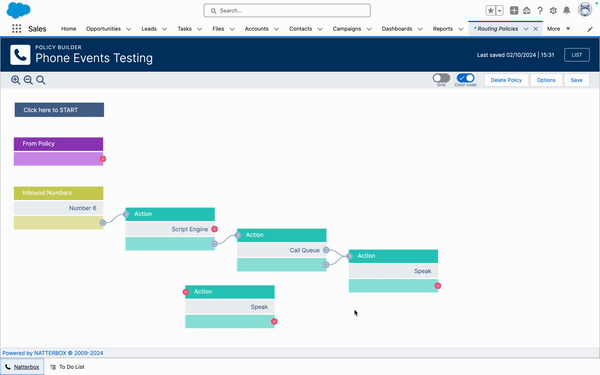
Task: Expand the Contacts tab dropdown
Action: pyautogui.click(x=320, y=29)
